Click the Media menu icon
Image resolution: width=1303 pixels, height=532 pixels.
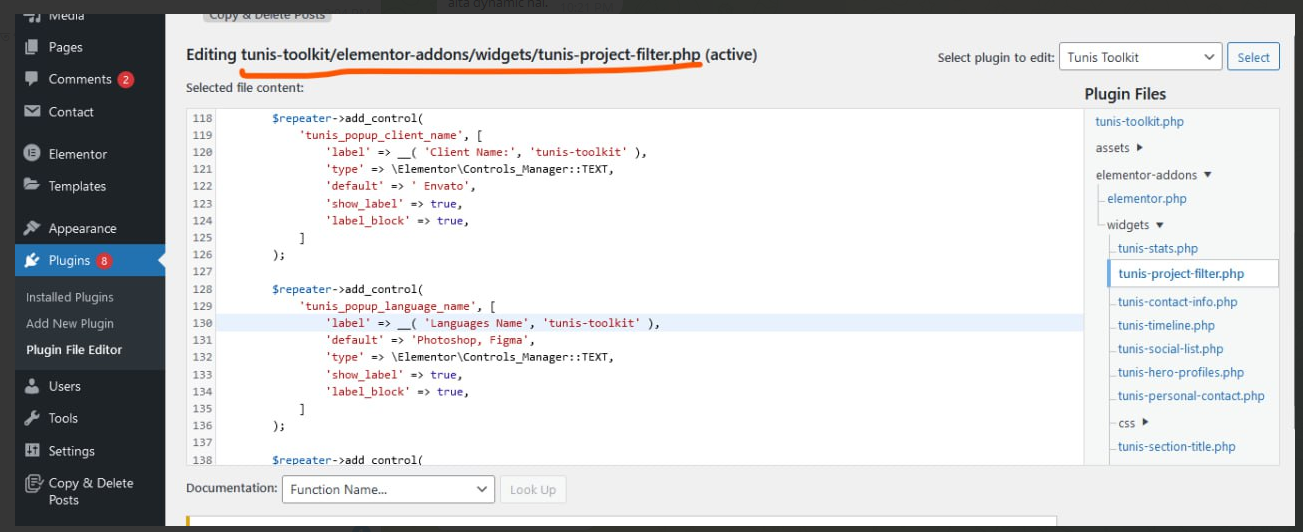[x=32, y=15]
